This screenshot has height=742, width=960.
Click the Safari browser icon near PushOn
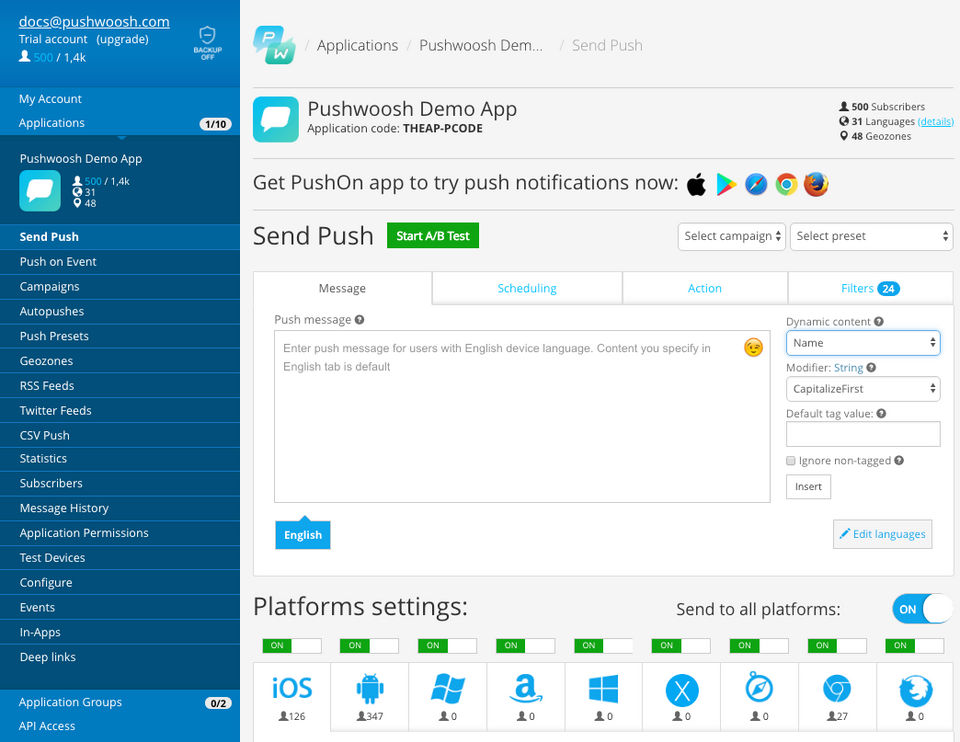pos(756,184)
